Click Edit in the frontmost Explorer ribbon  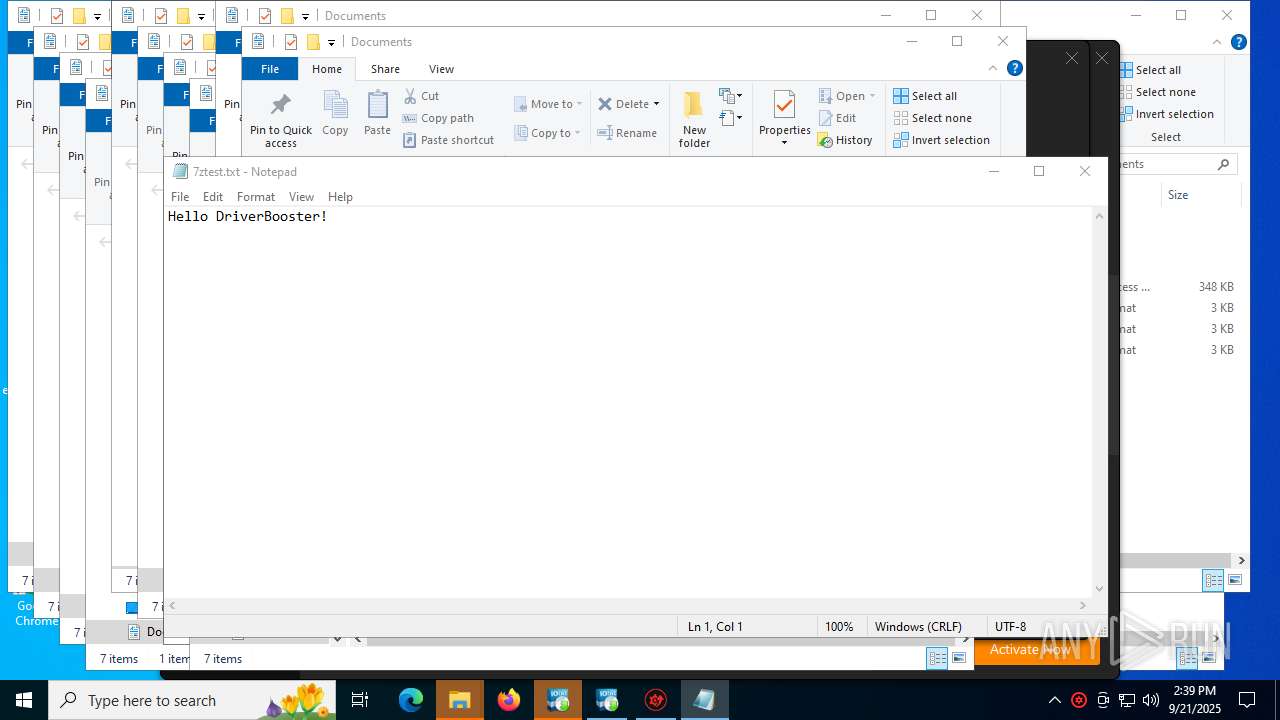click(x=837, y=118)
